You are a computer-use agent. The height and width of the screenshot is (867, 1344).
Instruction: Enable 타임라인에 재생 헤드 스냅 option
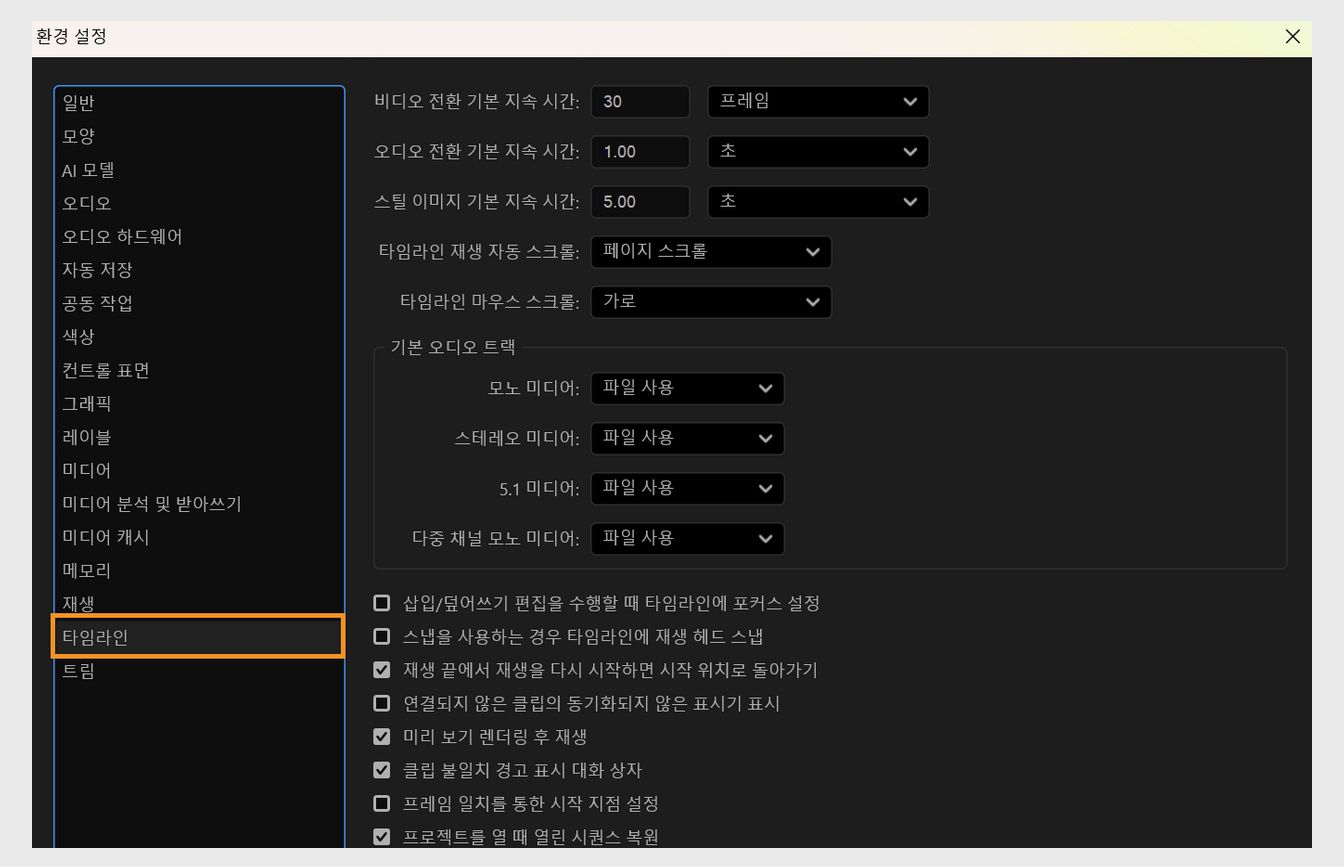(x=381, y=636)
